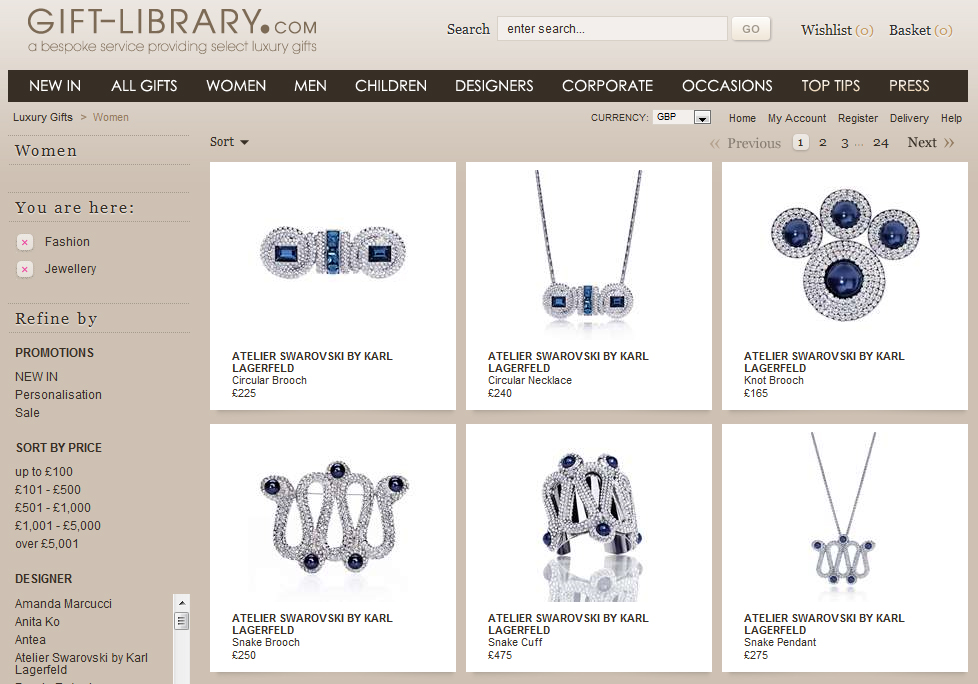Click the GO search button
This screenshot has width=978, height=684.
(x=751, y=29)
